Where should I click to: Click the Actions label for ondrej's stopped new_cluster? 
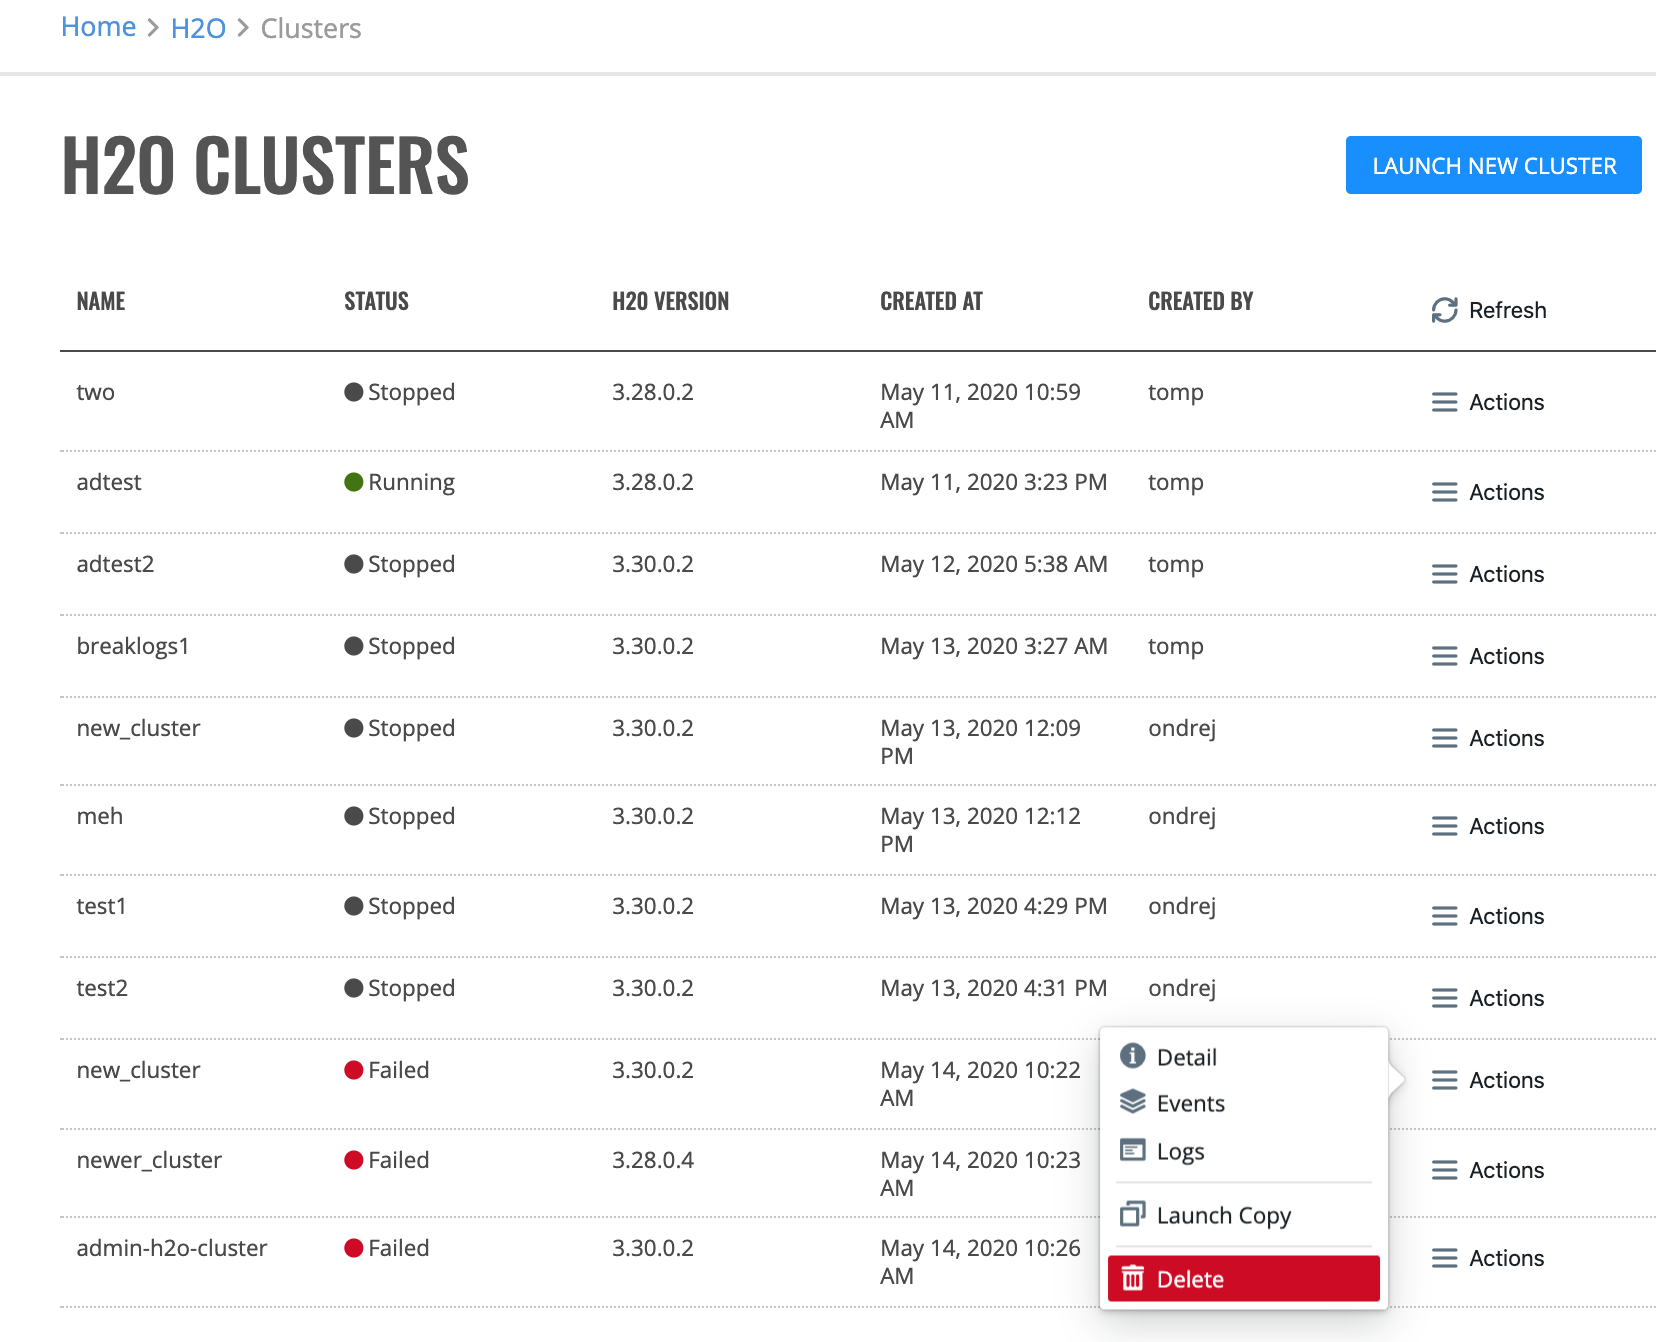tap(1506, 738)
